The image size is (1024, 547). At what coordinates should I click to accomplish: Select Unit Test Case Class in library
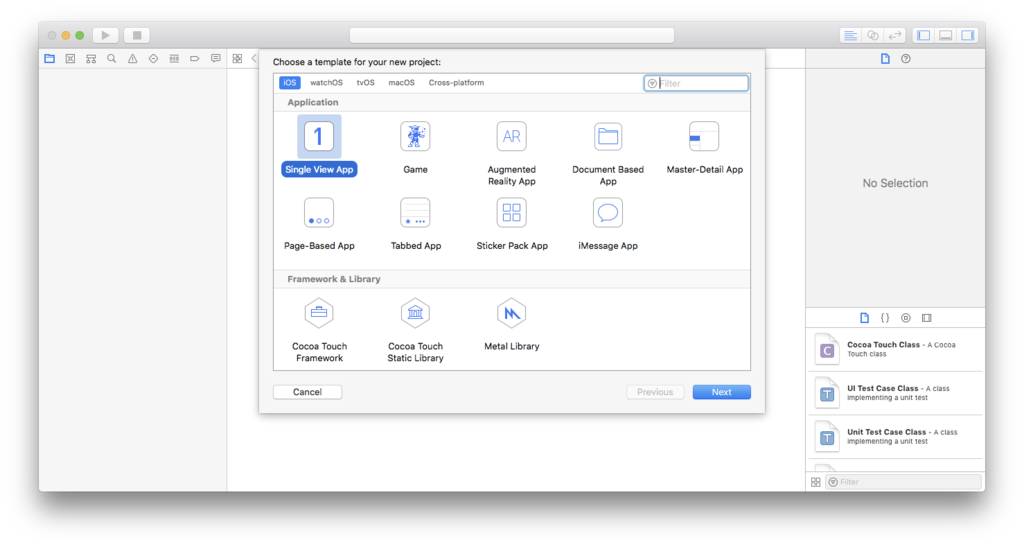click(x=895, y=437)
